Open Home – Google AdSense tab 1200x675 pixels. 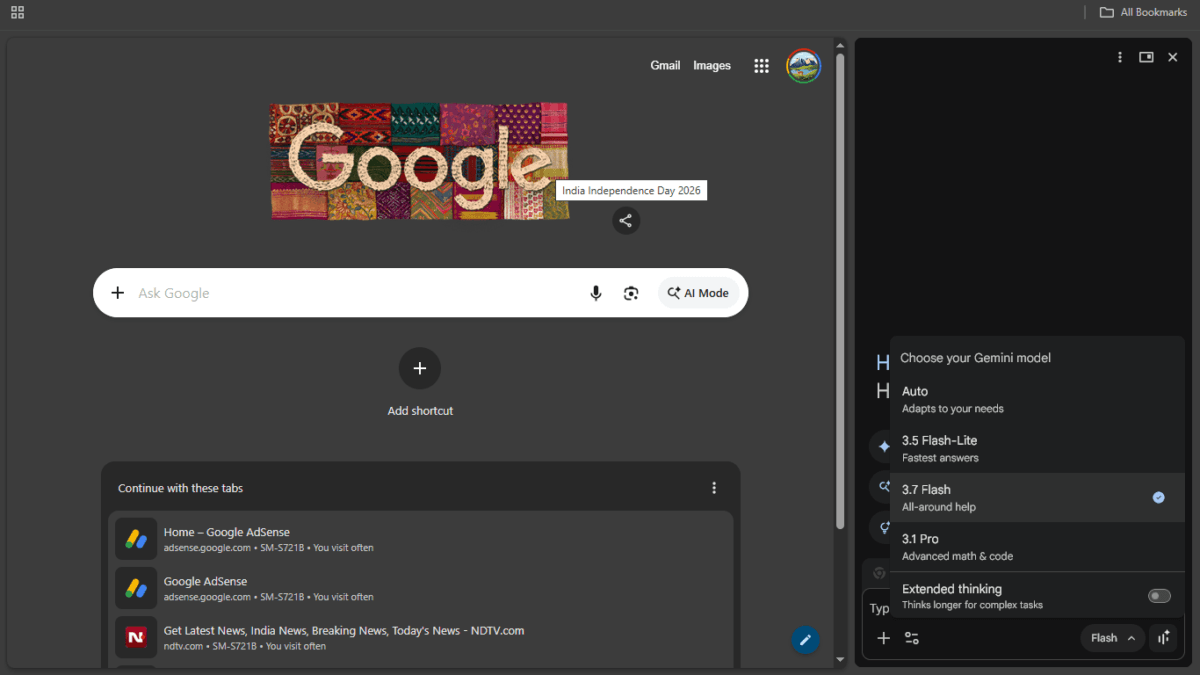pyautogui.click(x=421, y=539)
